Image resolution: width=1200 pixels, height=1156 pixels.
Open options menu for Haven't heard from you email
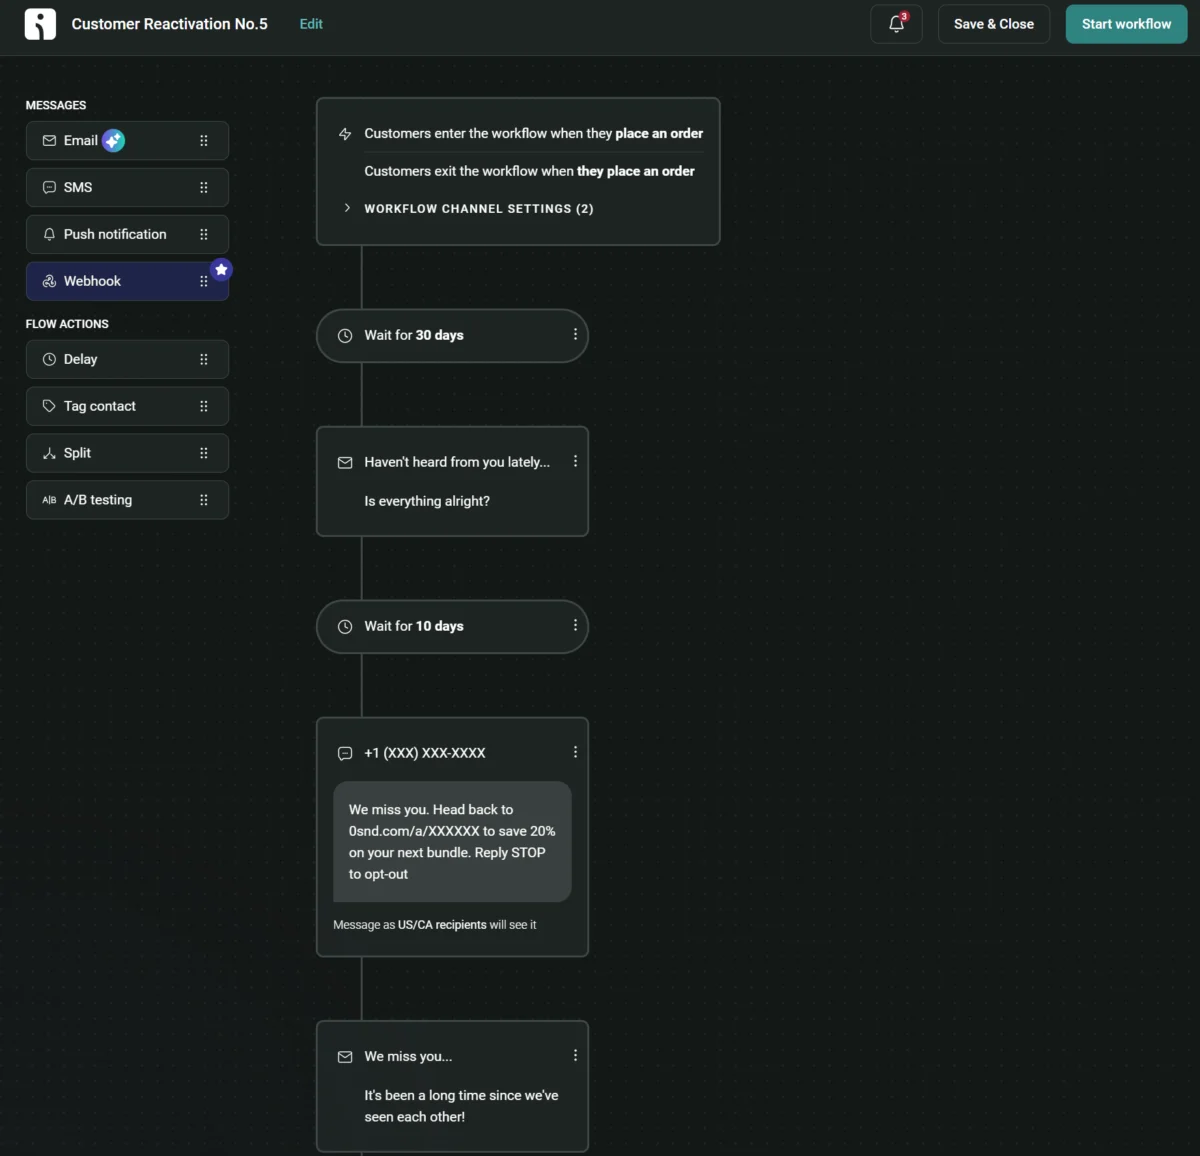click(x=575, y=461)
